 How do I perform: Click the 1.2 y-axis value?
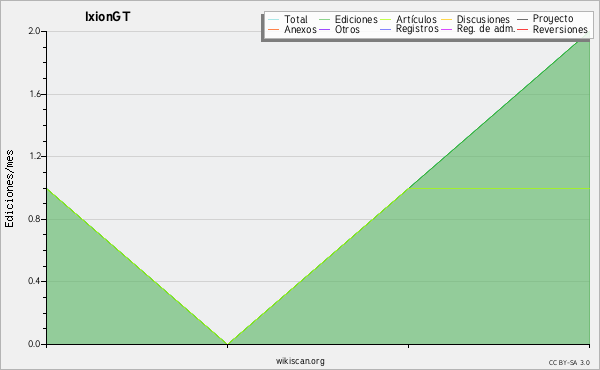[x=35, y=156]
